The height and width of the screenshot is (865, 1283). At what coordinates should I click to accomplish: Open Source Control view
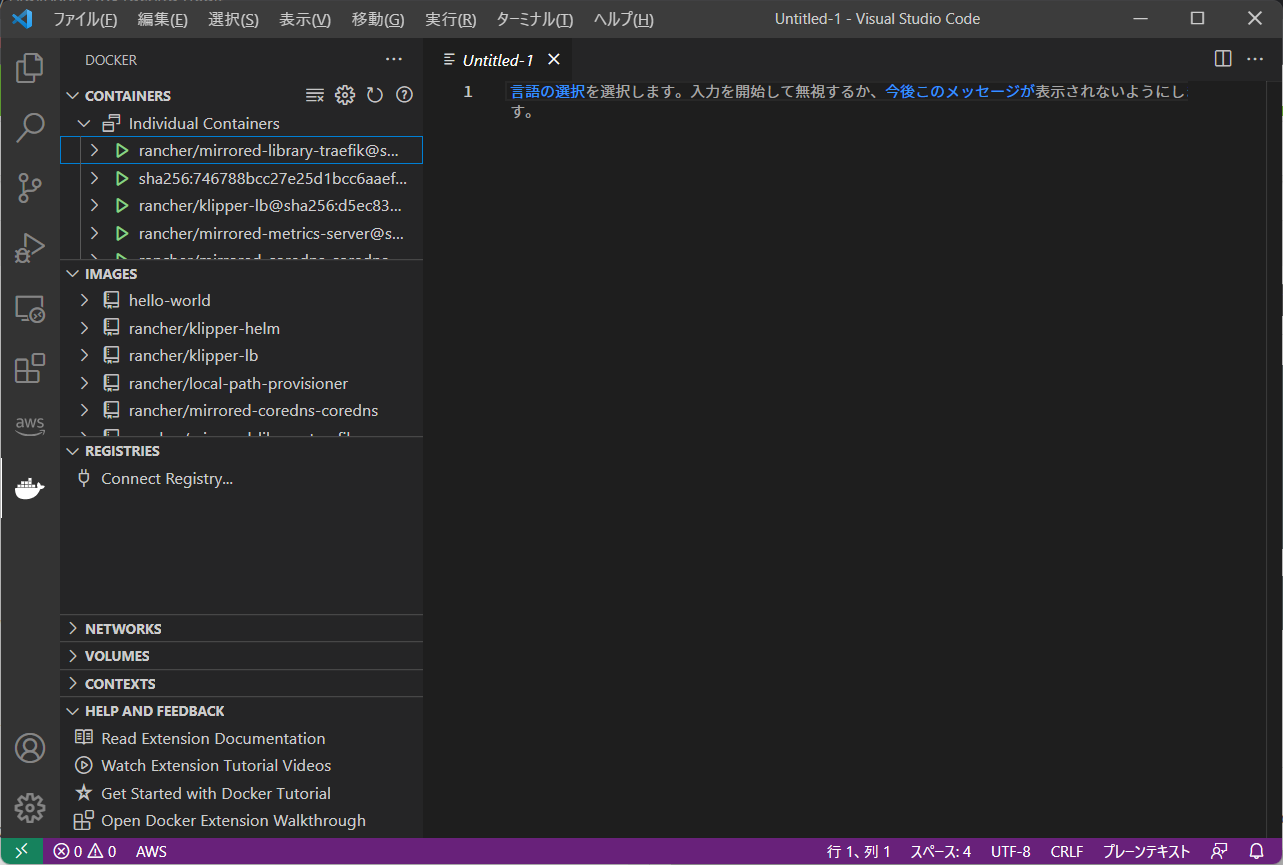pyautogui.click(x=30, y=187)
